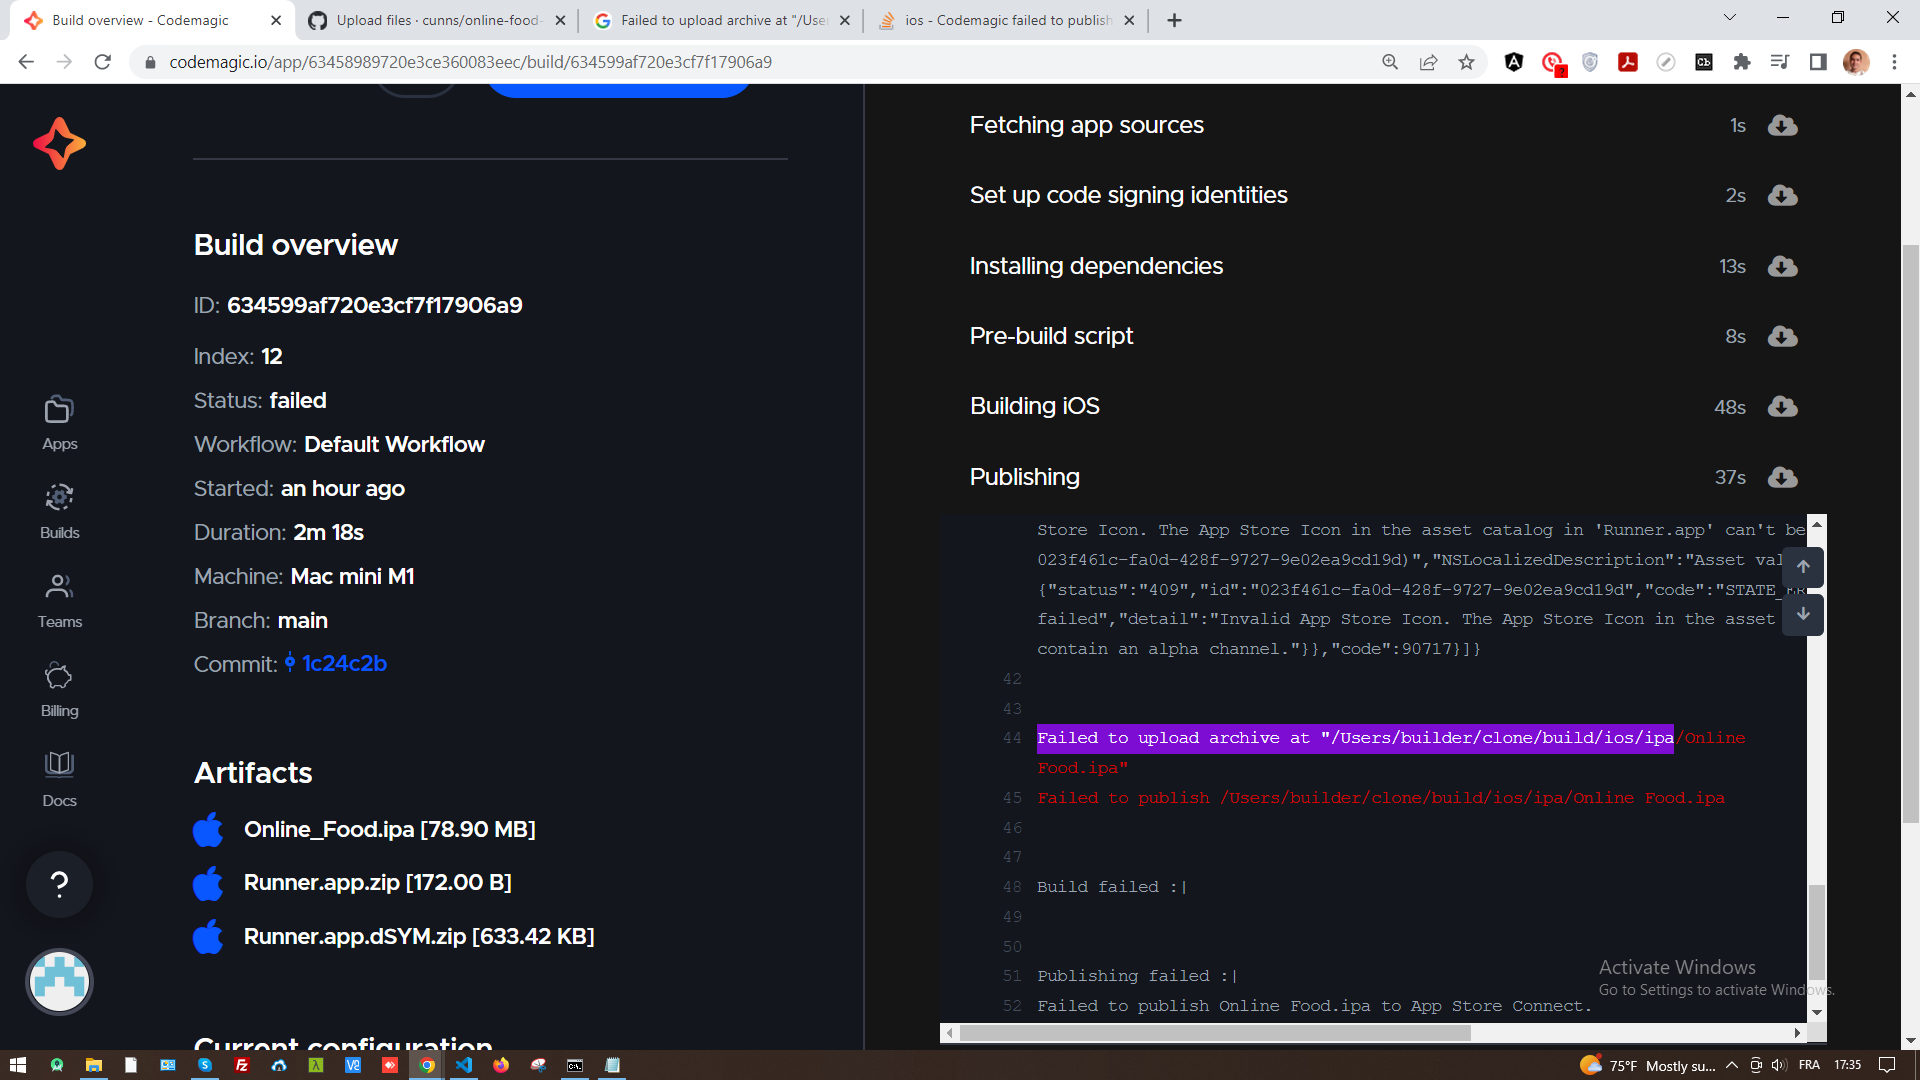Open Docs in the sidebar

point(59,780)
